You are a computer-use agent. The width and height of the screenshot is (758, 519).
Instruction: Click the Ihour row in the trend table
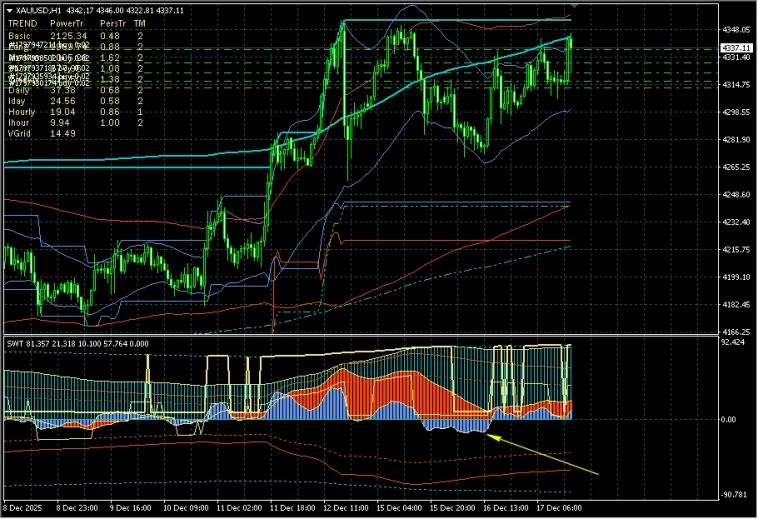pyautogui.click(x=20, y=123)
